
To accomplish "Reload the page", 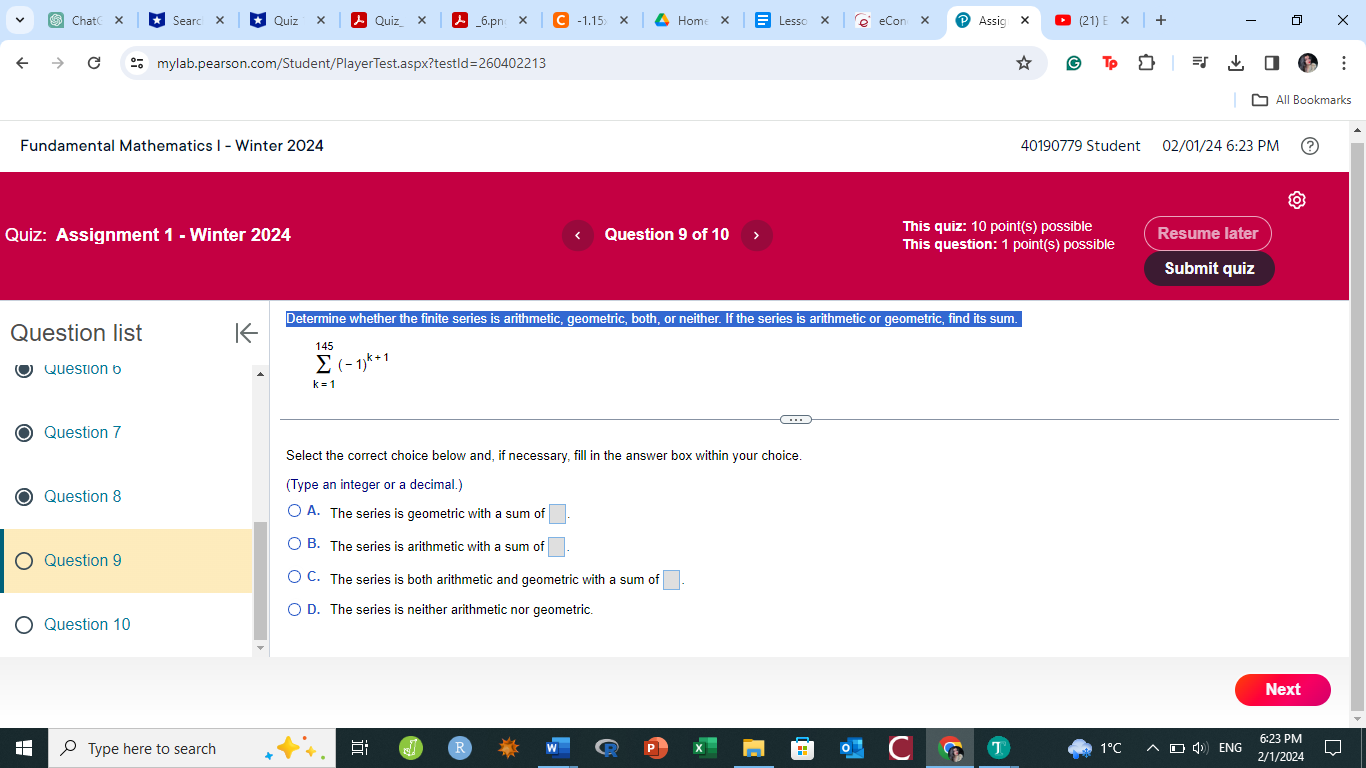I will tap(94, 63).
